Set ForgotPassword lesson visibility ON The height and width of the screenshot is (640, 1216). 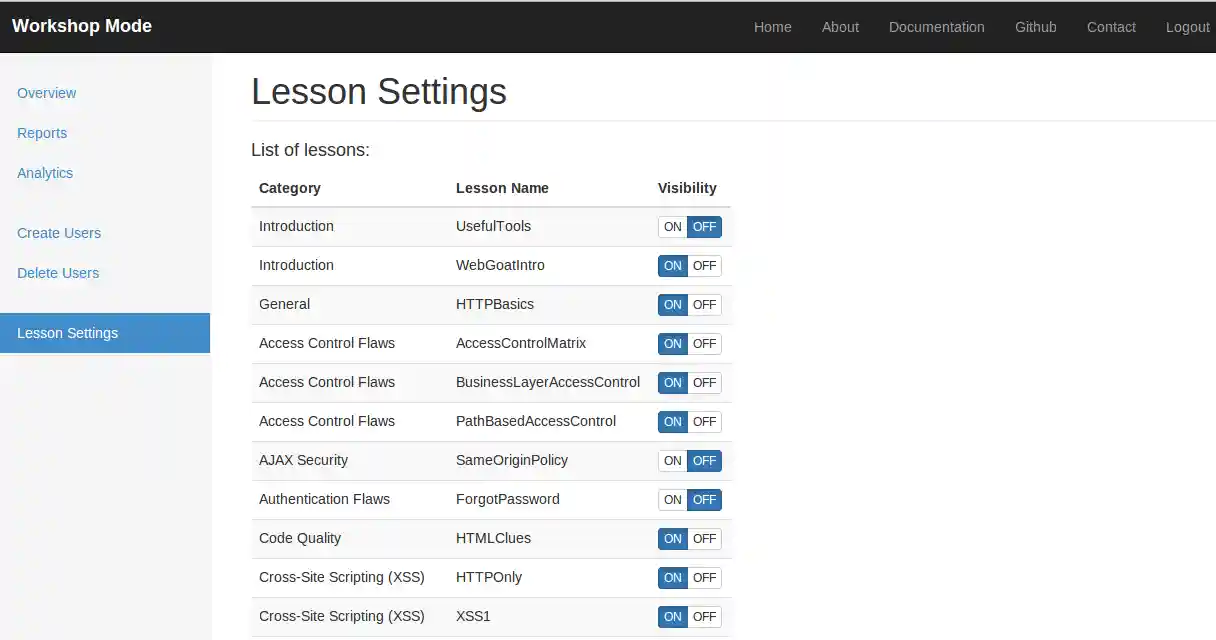(672, 500)
